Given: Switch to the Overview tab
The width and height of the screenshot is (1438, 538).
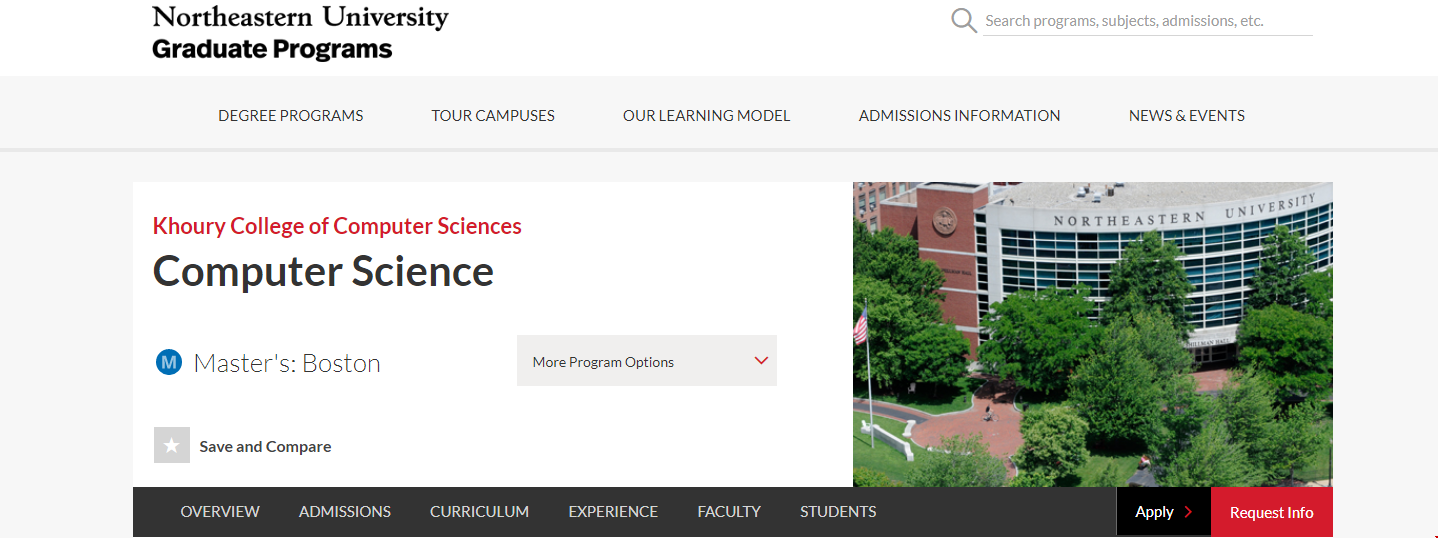Looking at the screenshot, I should pos(220,511).
